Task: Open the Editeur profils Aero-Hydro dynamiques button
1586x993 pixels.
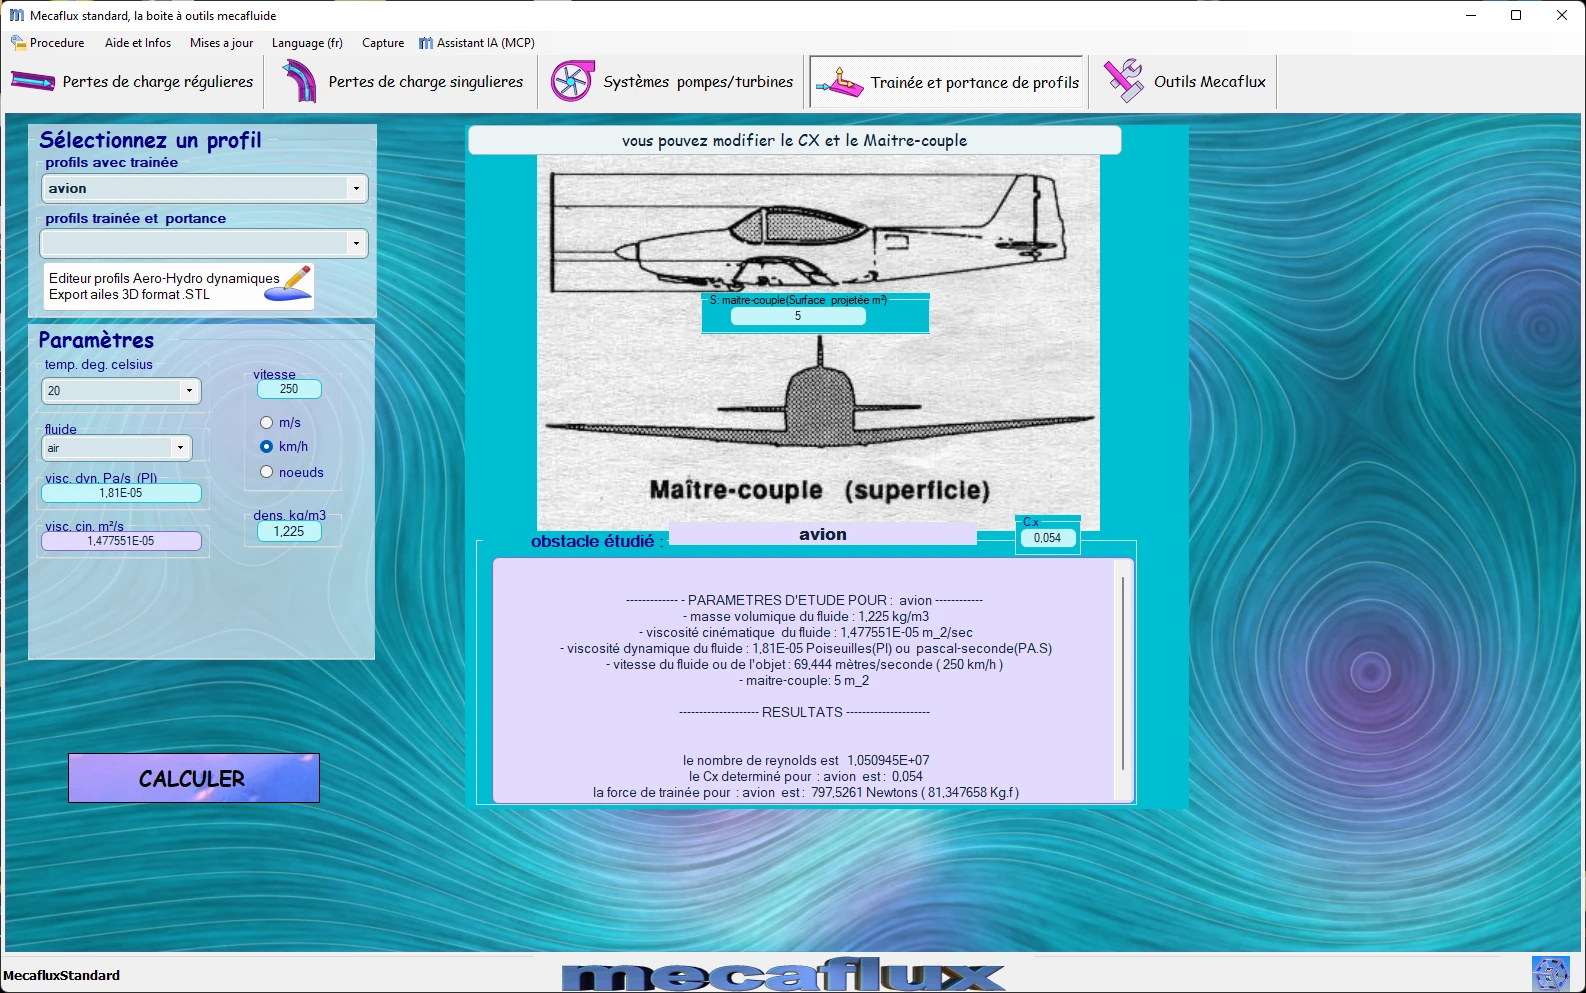Action: click(179, 286)
